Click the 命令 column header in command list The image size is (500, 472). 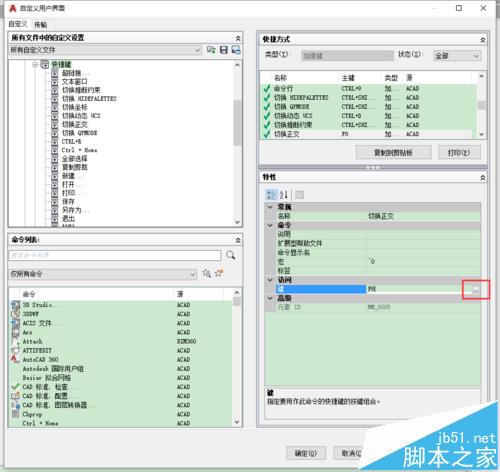coord(29,294)
